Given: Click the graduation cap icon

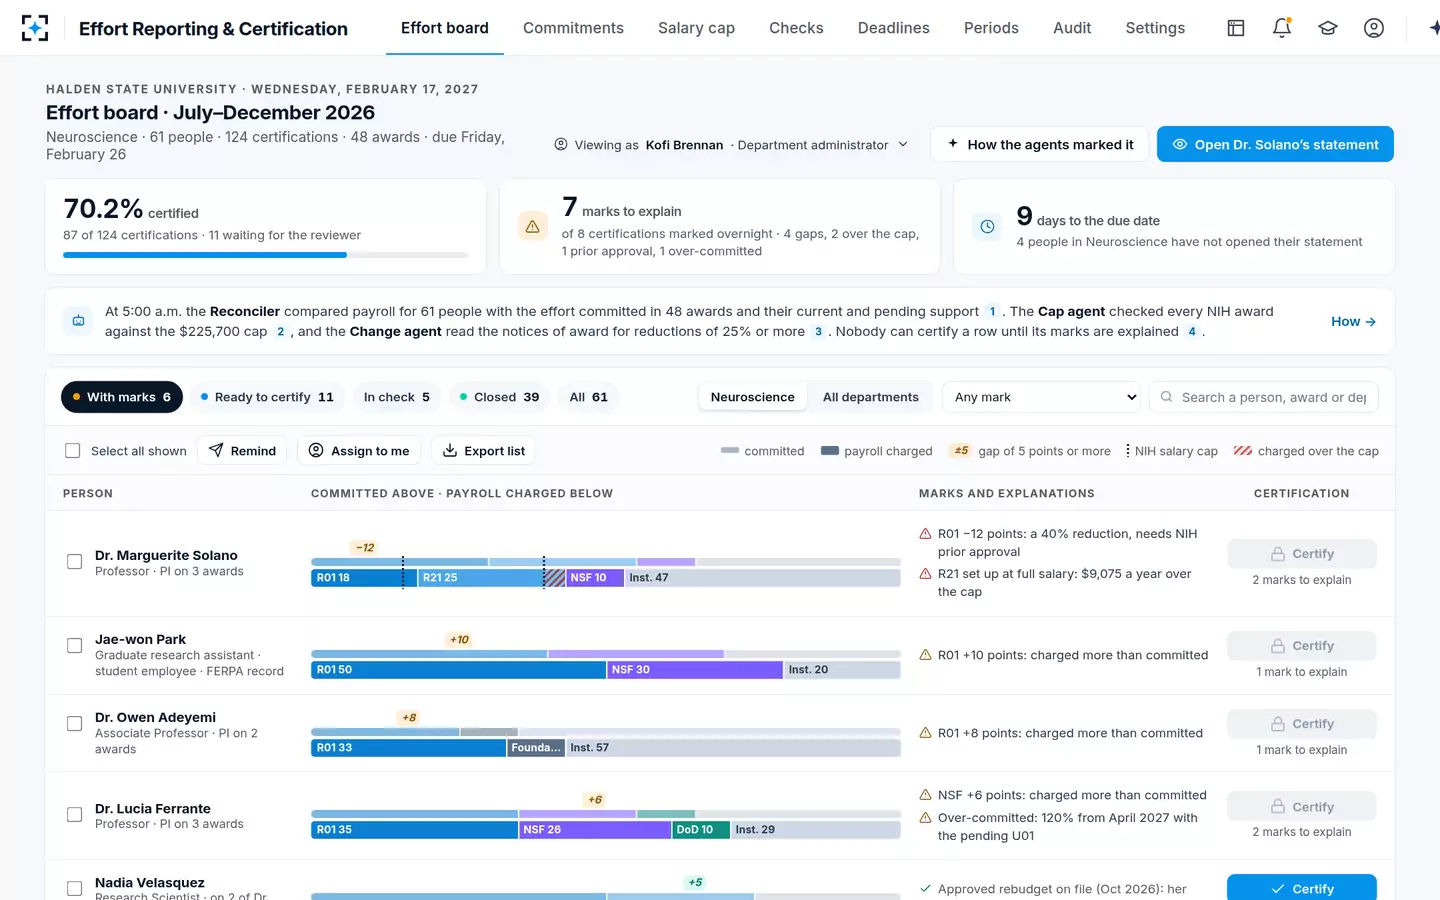Looking at the screenshot, I should (1328, 28).
